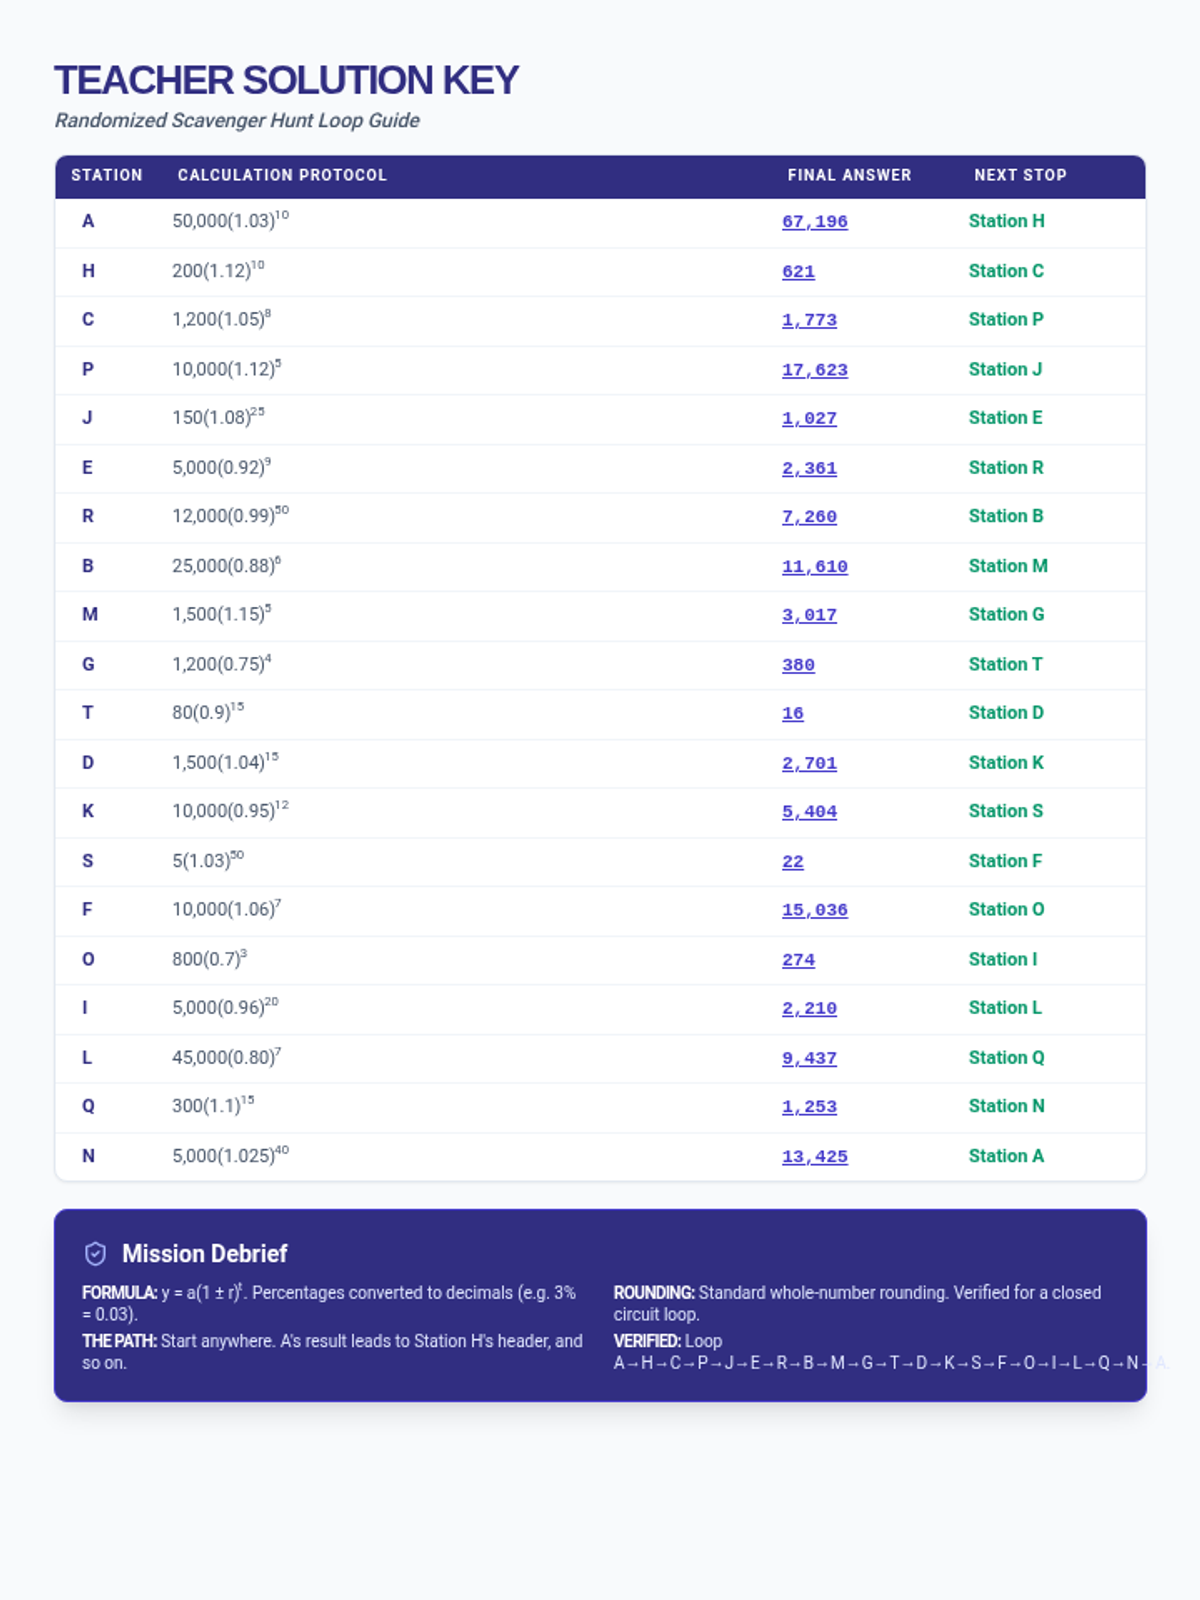Click the Mission Debrief heading

pyautogui.click(x=204, y=1254)
